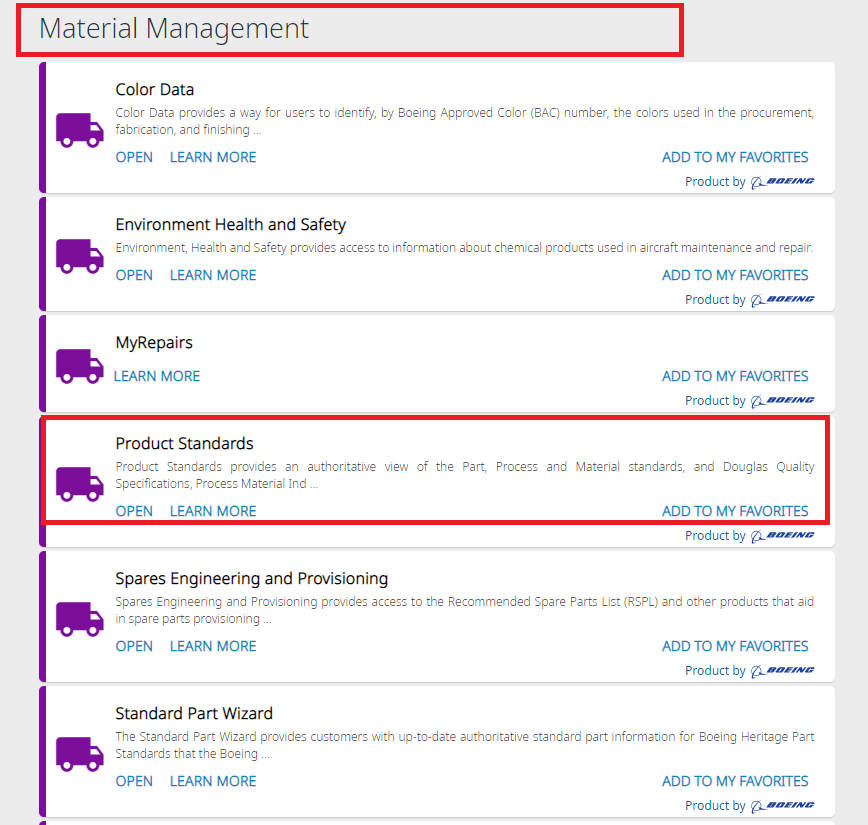Learn more about Environment Health and Safety

pos(213,275)
